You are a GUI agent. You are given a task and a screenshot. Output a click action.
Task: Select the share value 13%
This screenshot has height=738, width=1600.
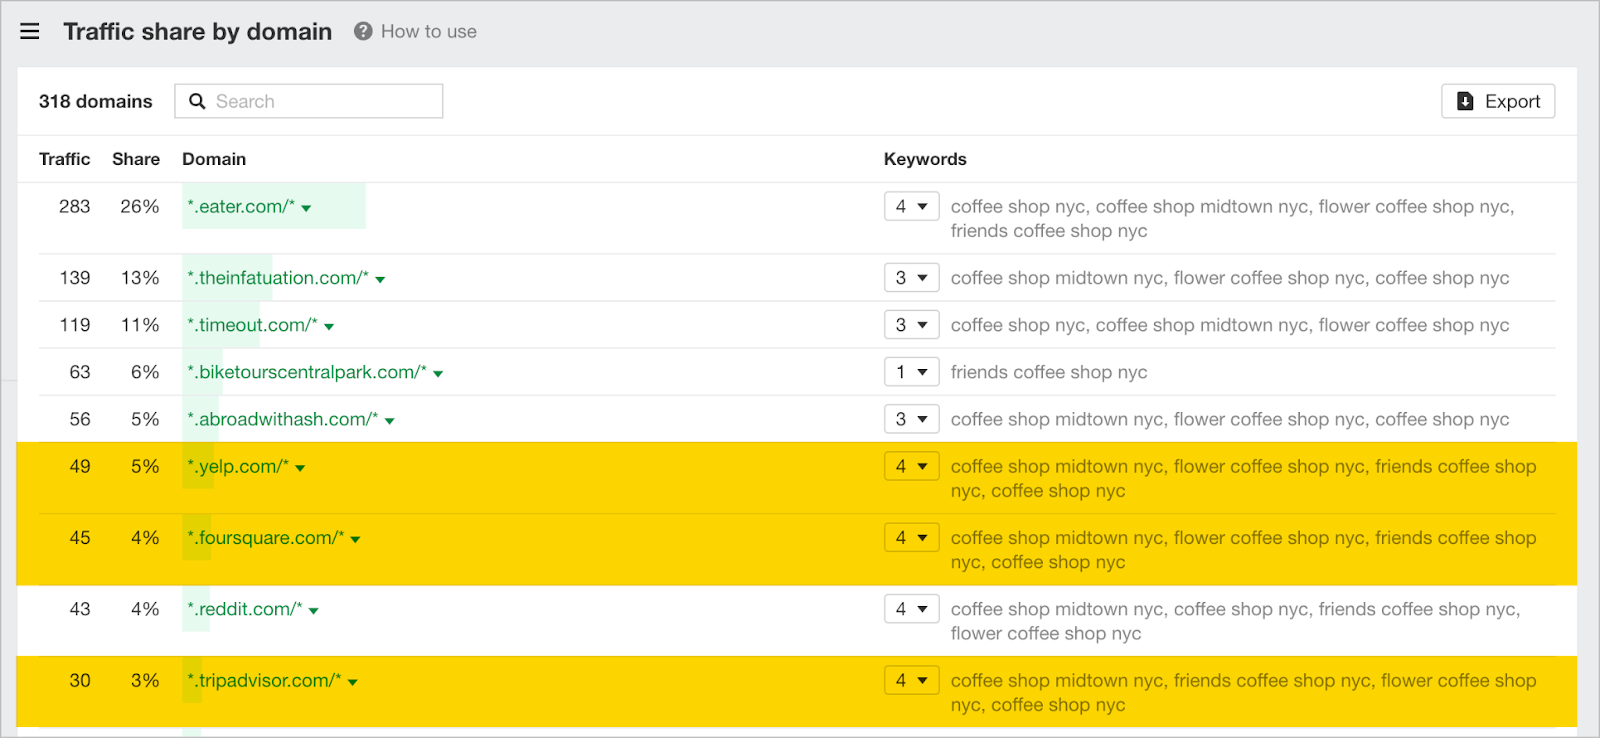point(140,278)
